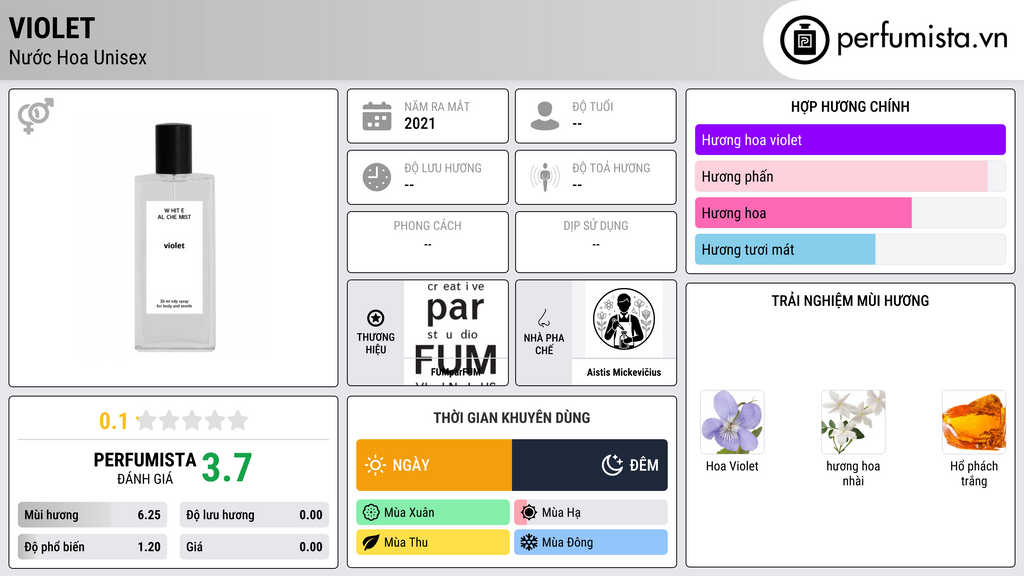This screenshot has width=1024, height=576.
Task: Click the Hoa Violet note thumbnail
Action: coord(732,422)
